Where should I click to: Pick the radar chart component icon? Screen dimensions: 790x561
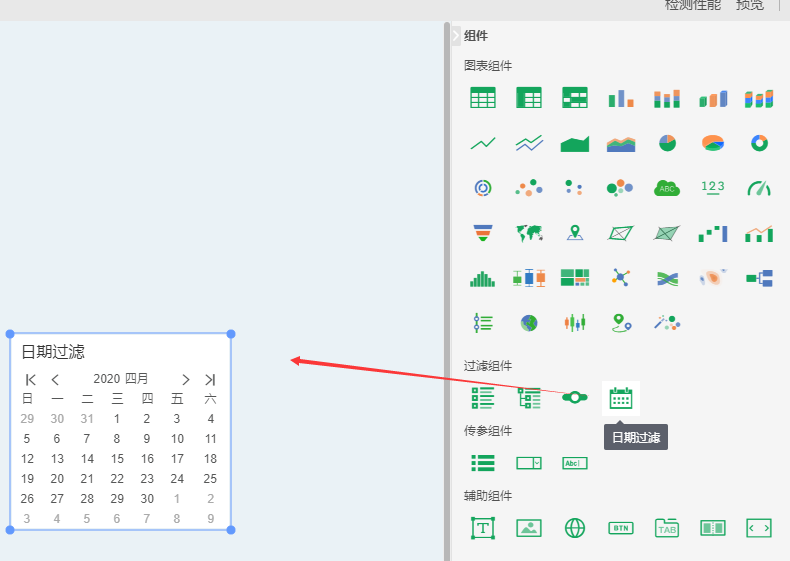click(621, 233)
